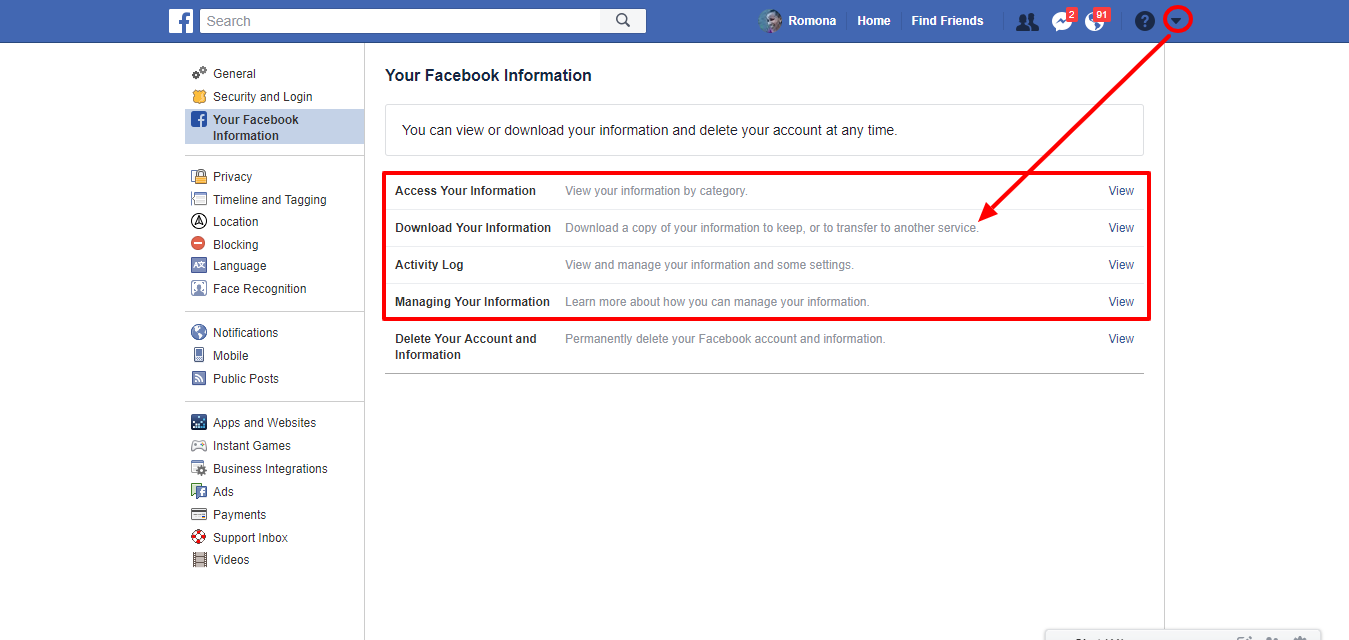The width and height of the screenshot is (1349, 640).
Task: Click the 'Your Facebook Information' page heading
Action: pos(488,76)
